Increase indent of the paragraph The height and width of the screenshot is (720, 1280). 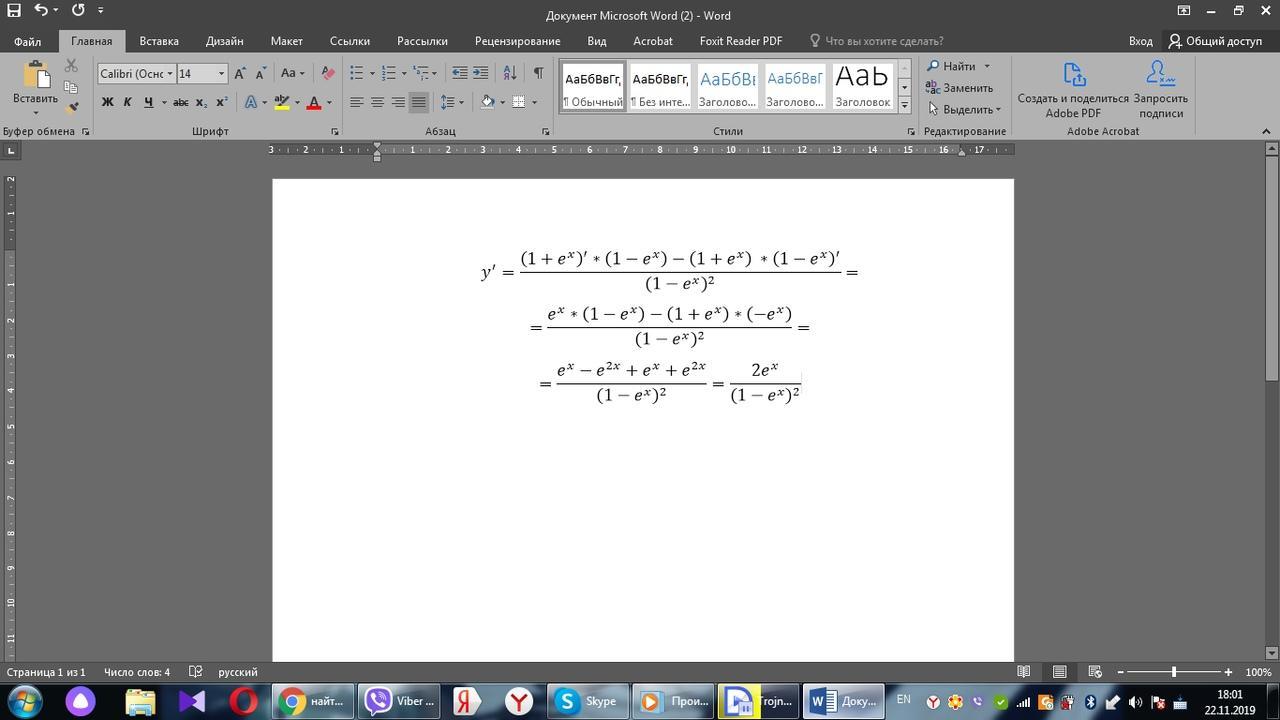pyautogui.click(x=481, y=73)
